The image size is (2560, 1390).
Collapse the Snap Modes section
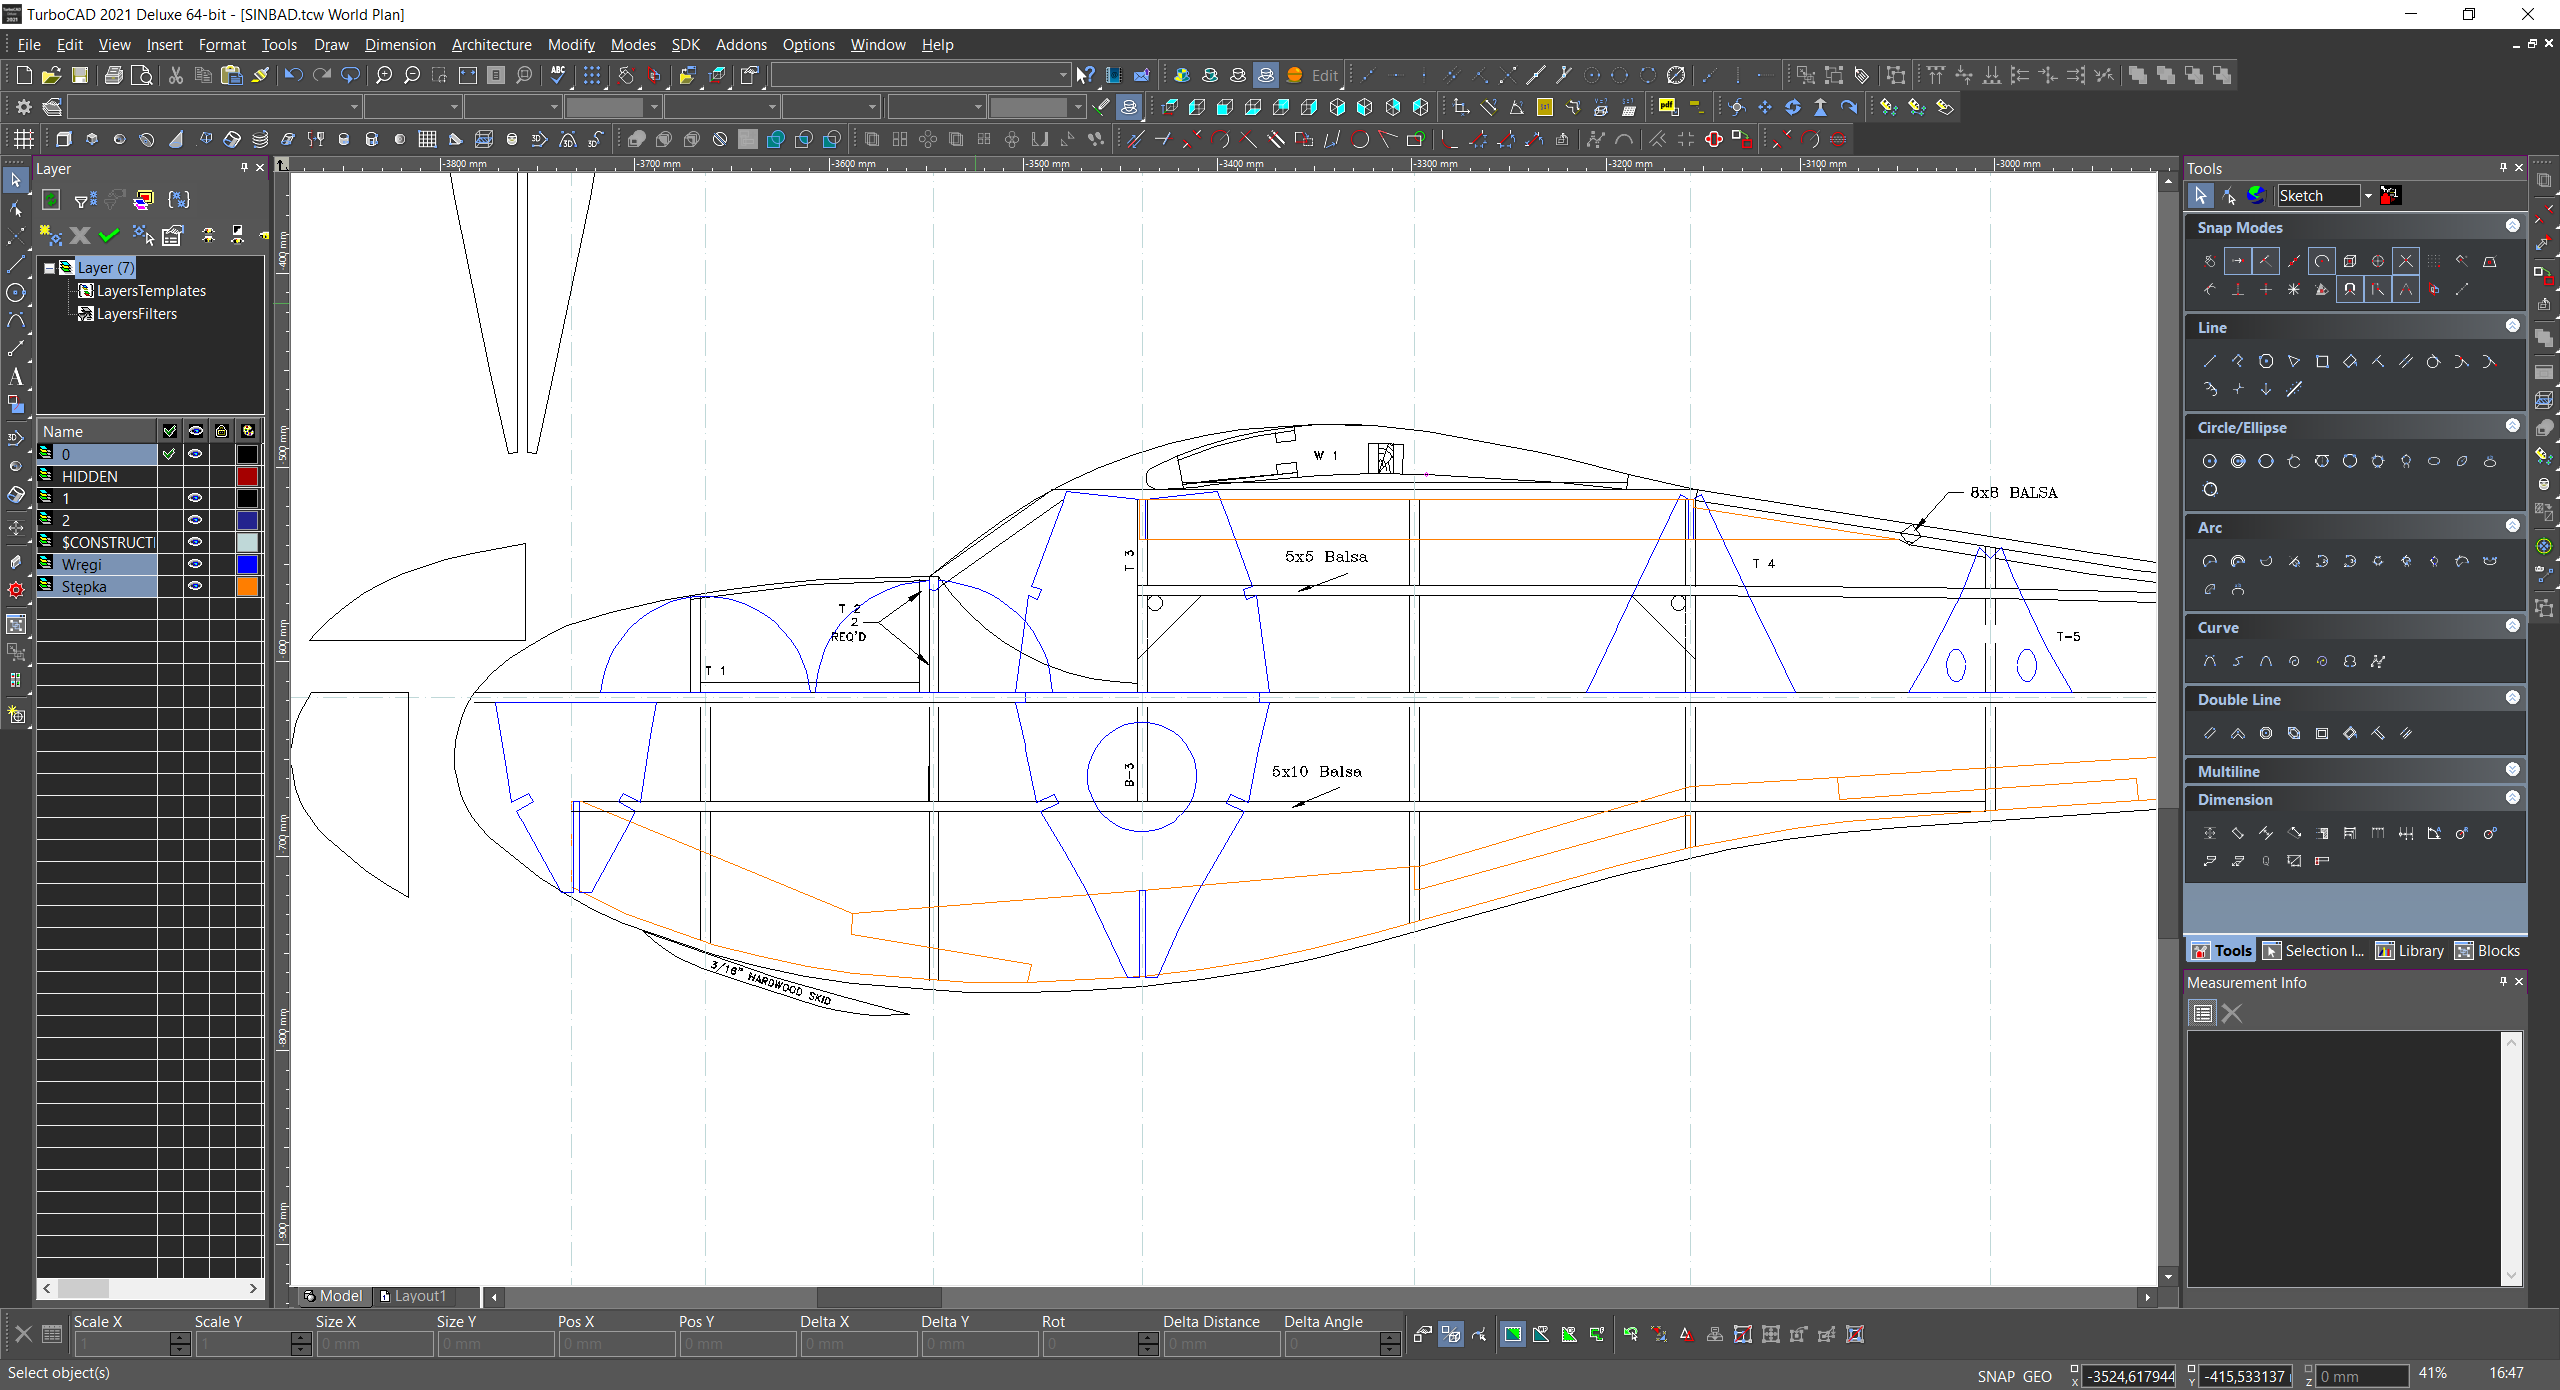click(2511, 227)
